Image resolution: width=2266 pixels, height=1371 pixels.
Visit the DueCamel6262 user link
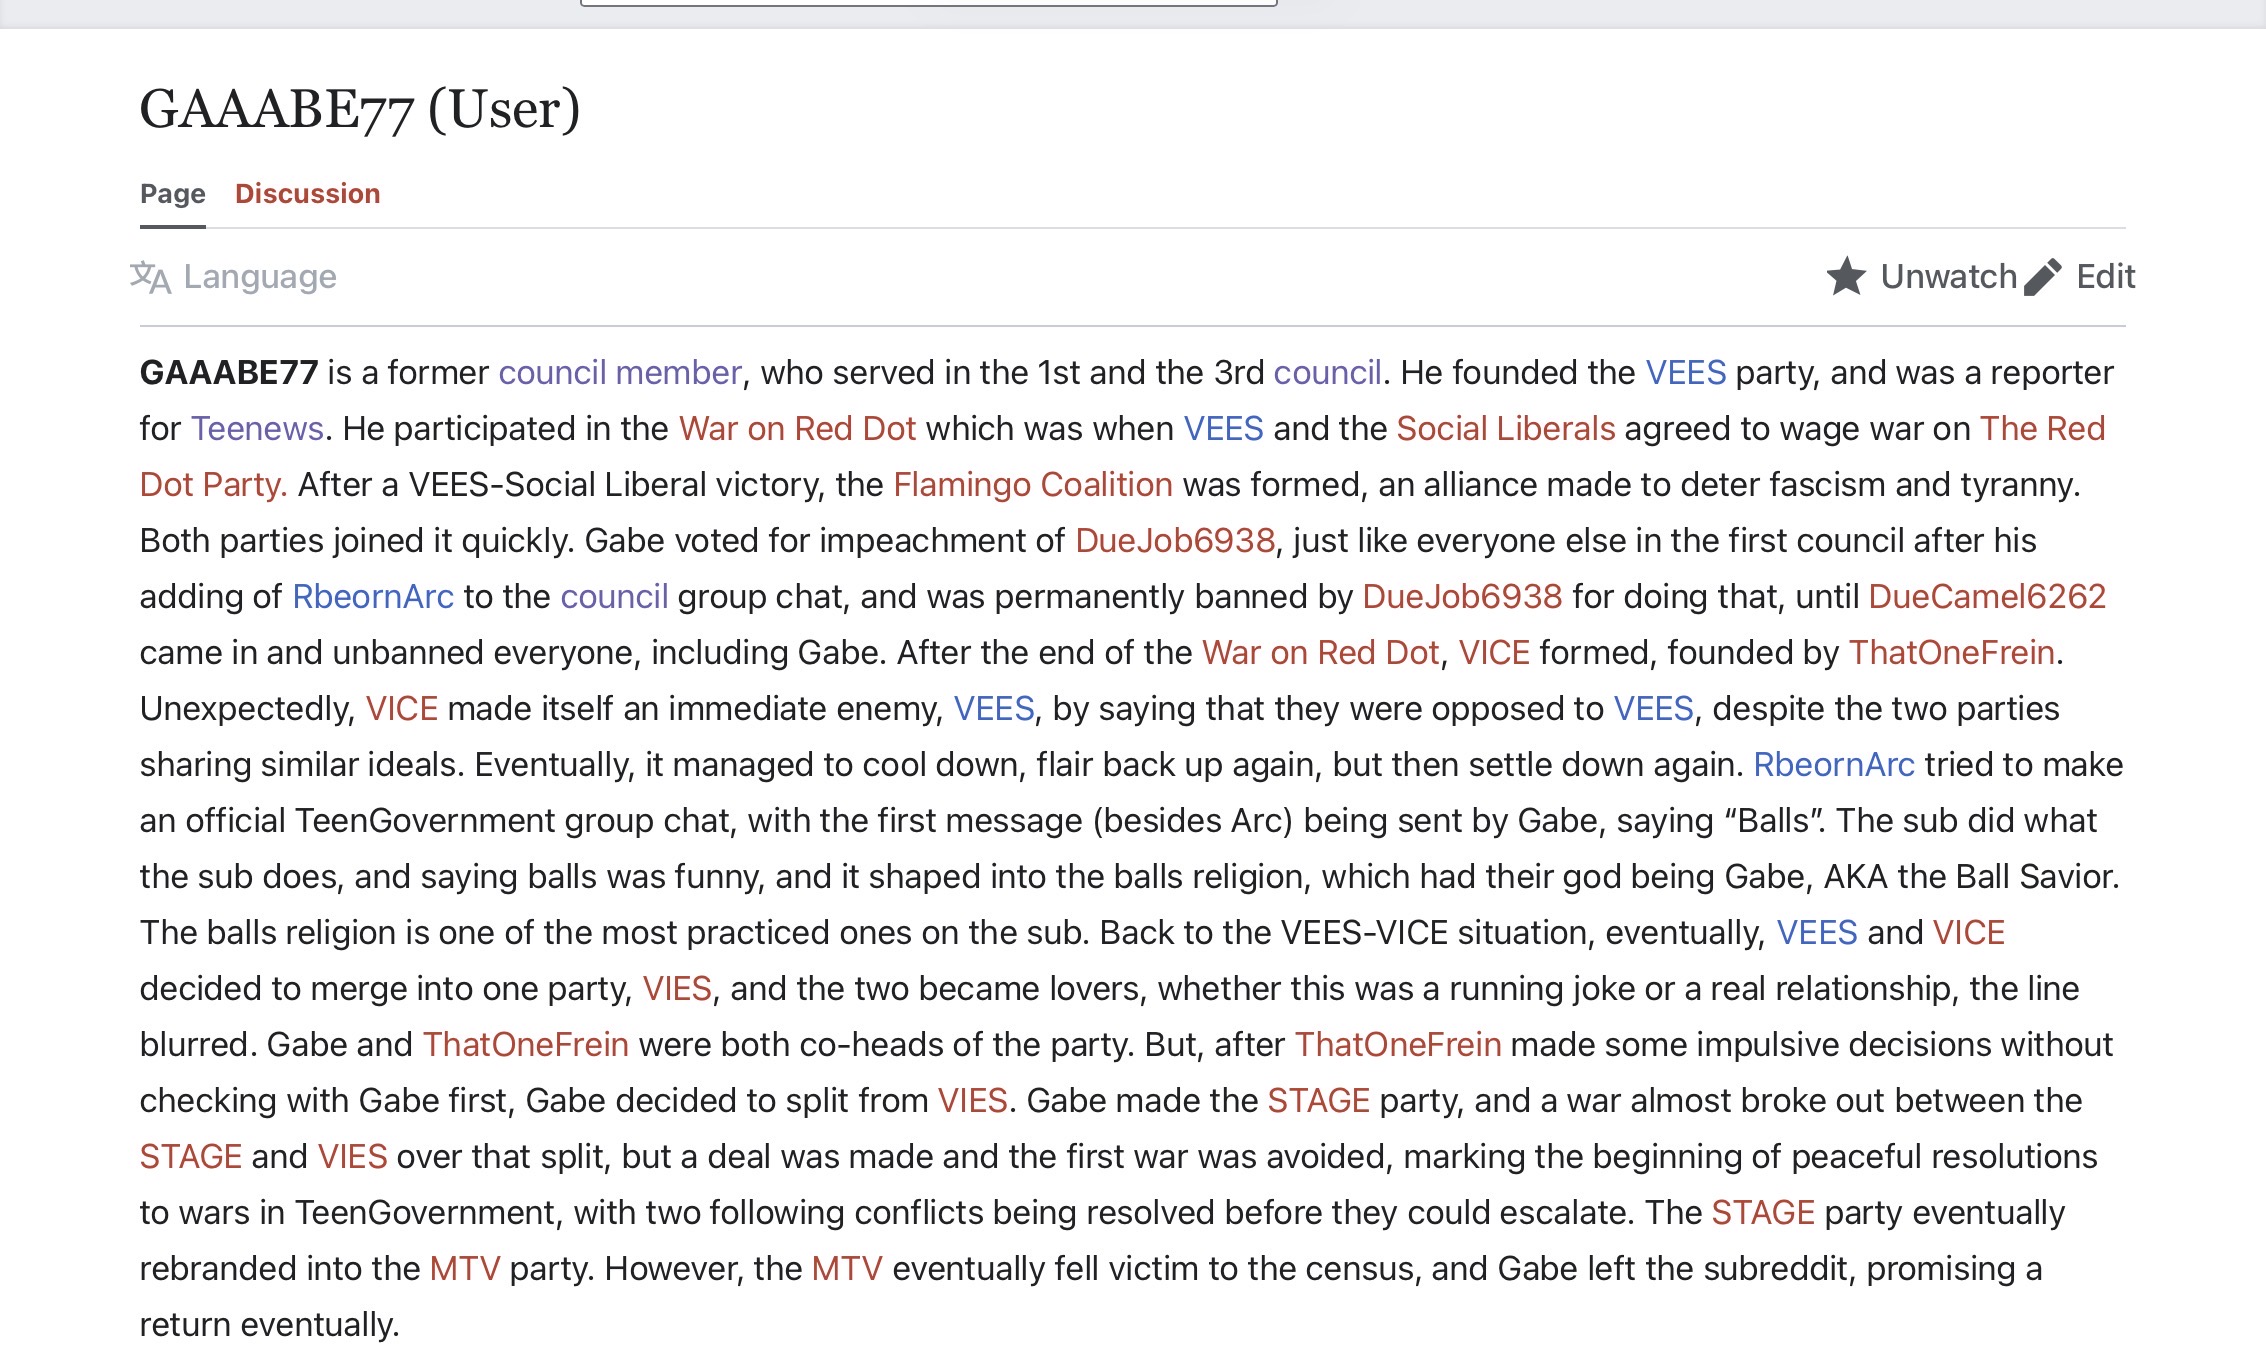[x=1986, y=597]
